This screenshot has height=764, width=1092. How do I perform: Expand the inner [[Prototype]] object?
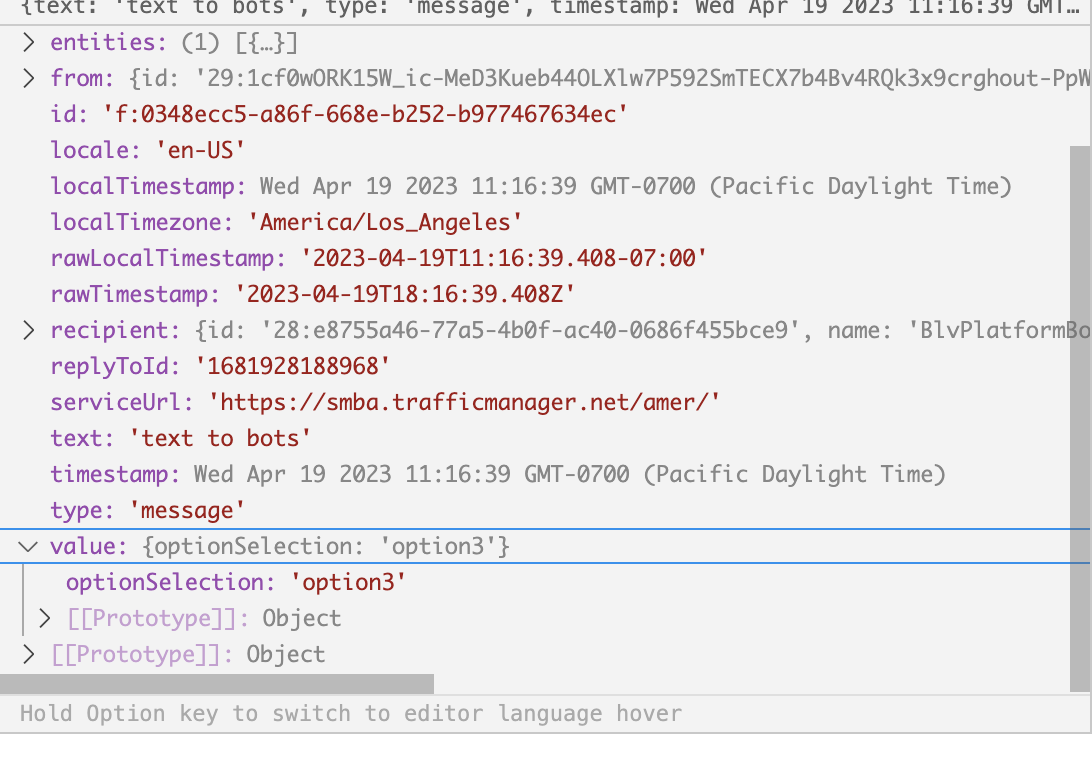tap(44, 618)
